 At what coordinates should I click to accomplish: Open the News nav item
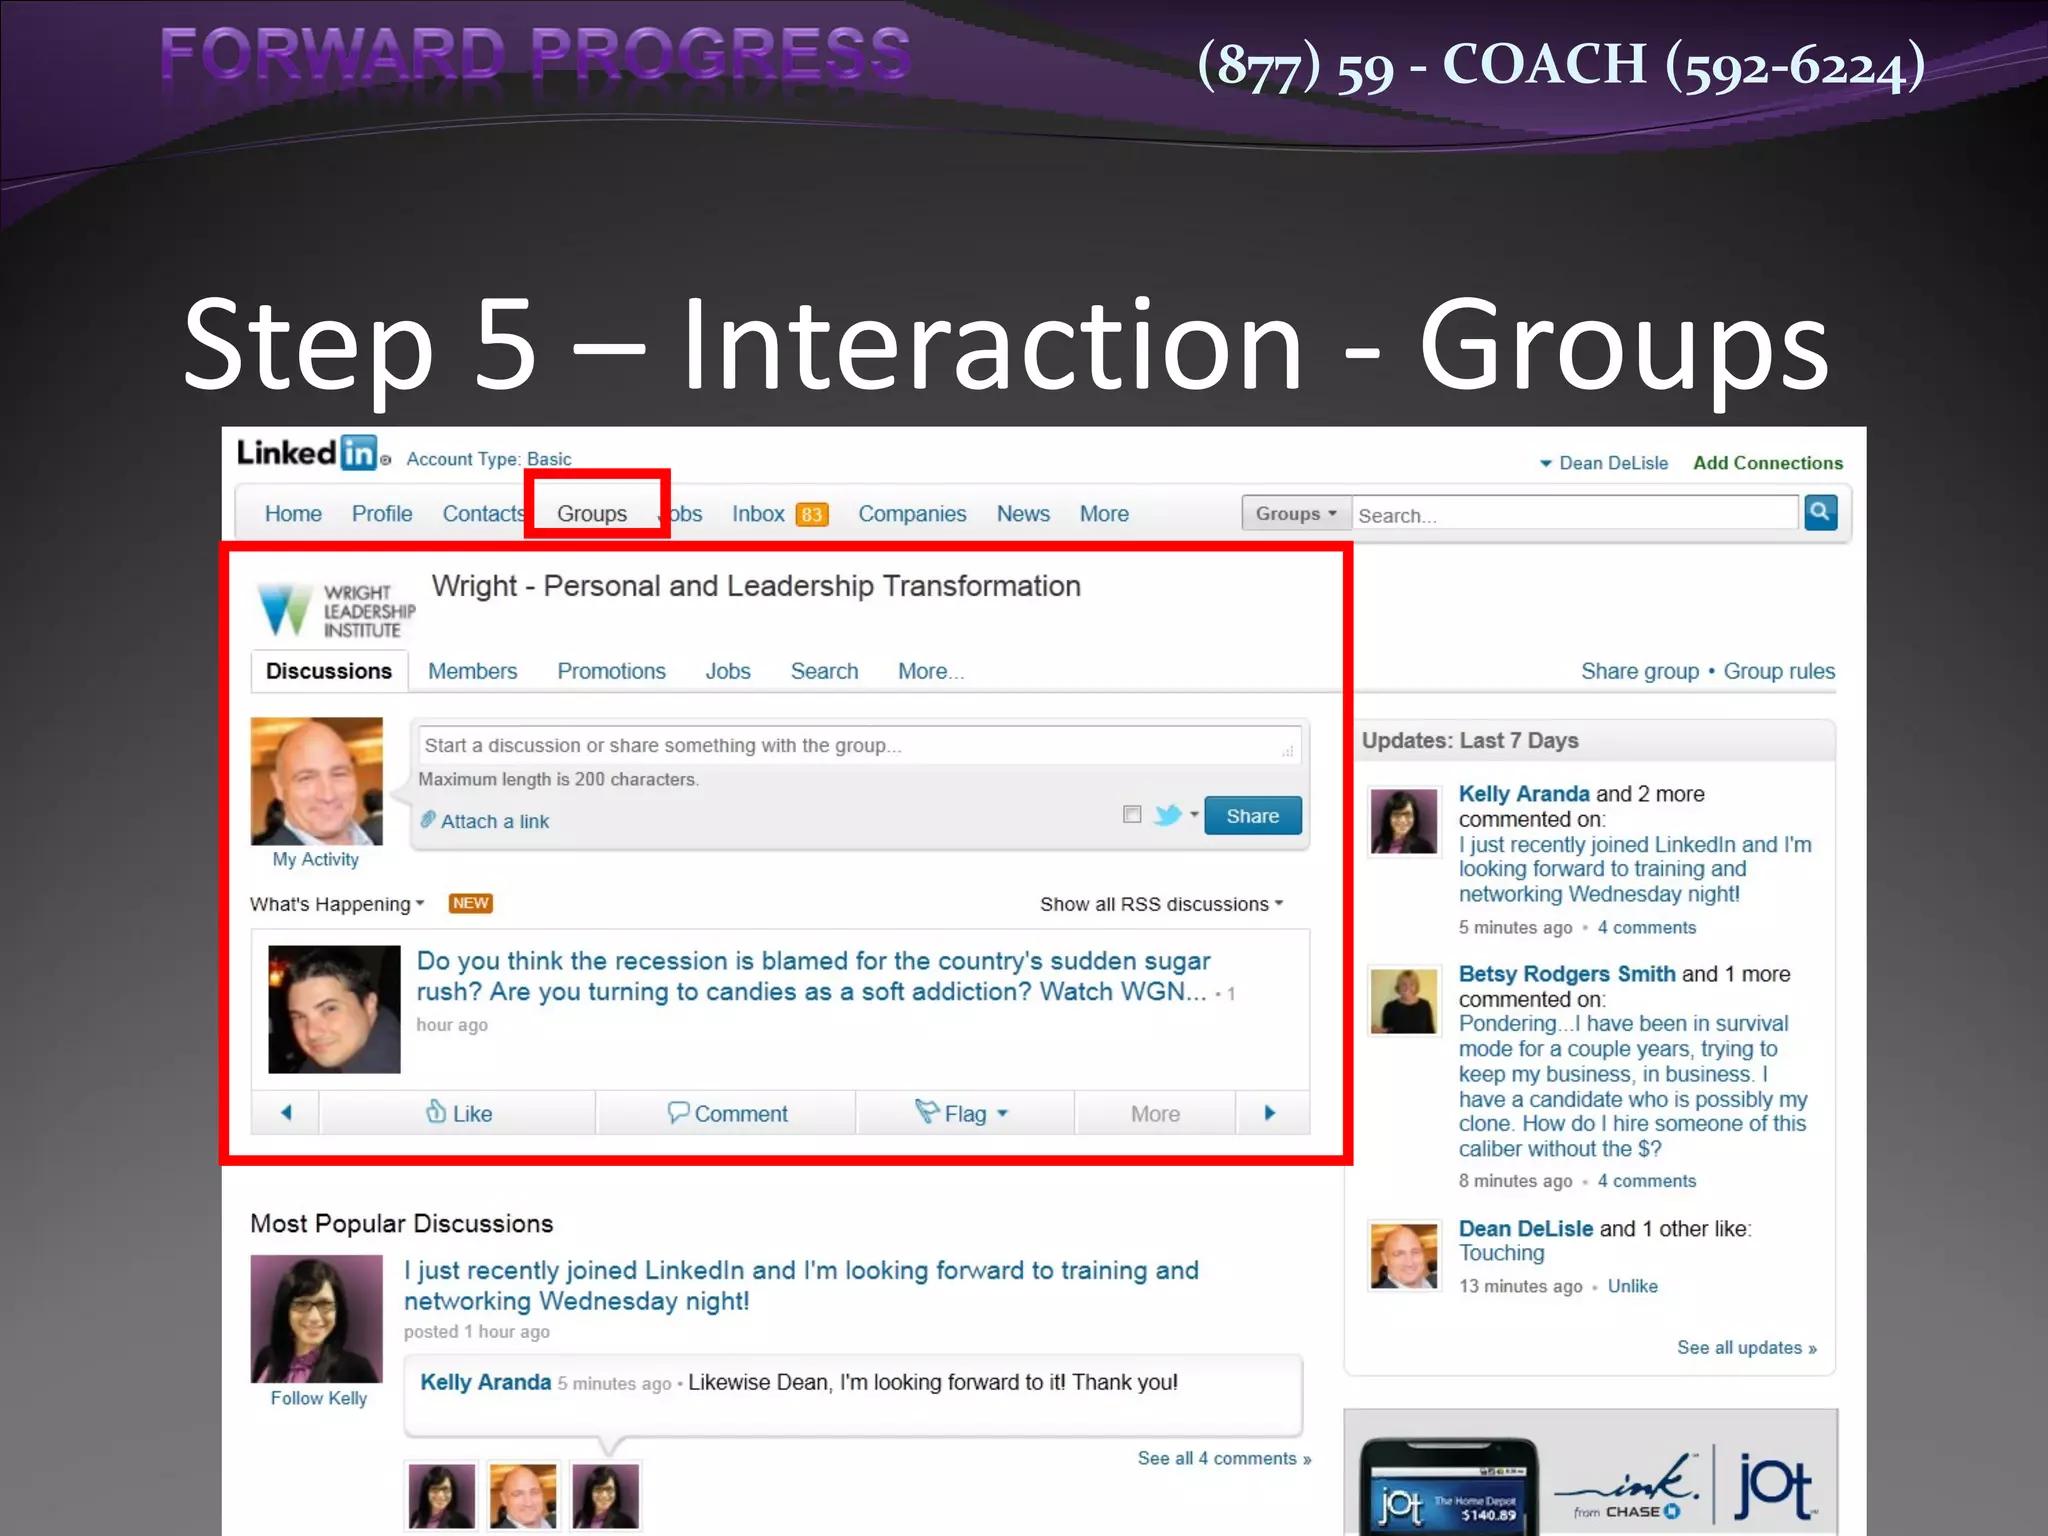click(x=1023, y=513)
